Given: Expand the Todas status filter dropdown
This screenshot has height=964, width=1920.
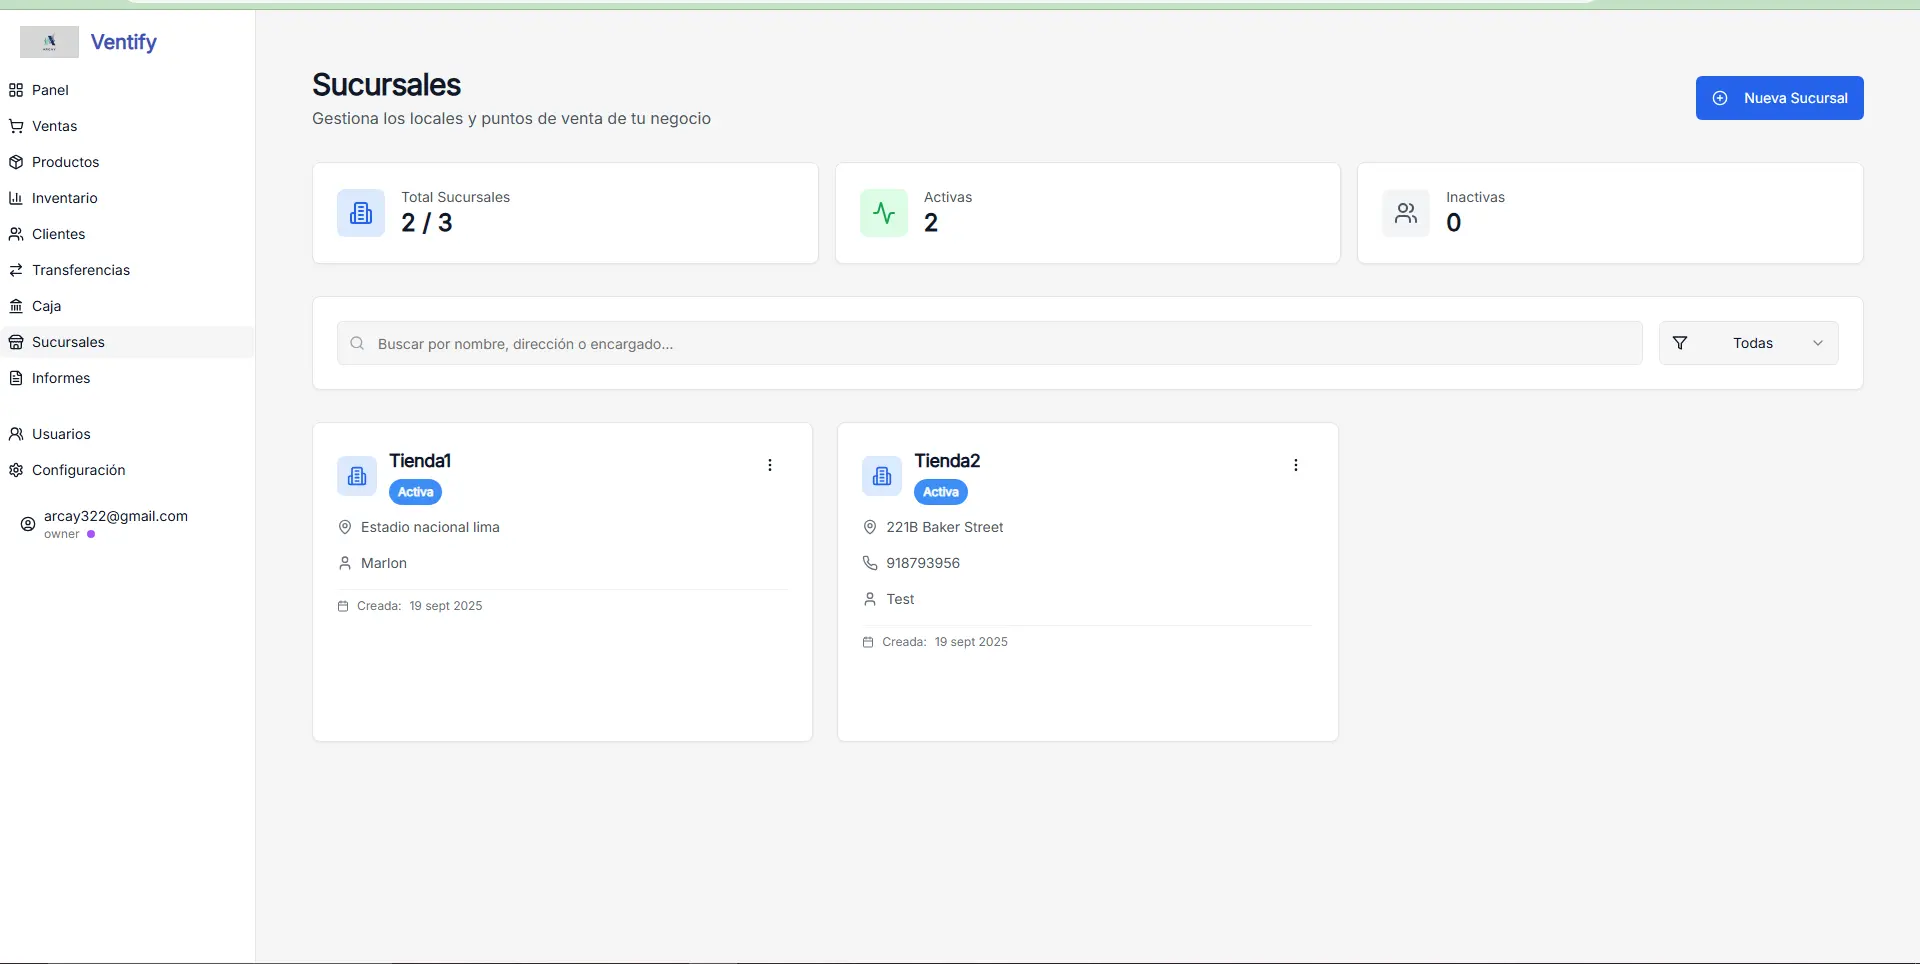Looking at the screenshot, I should [x=1751, y=343].
